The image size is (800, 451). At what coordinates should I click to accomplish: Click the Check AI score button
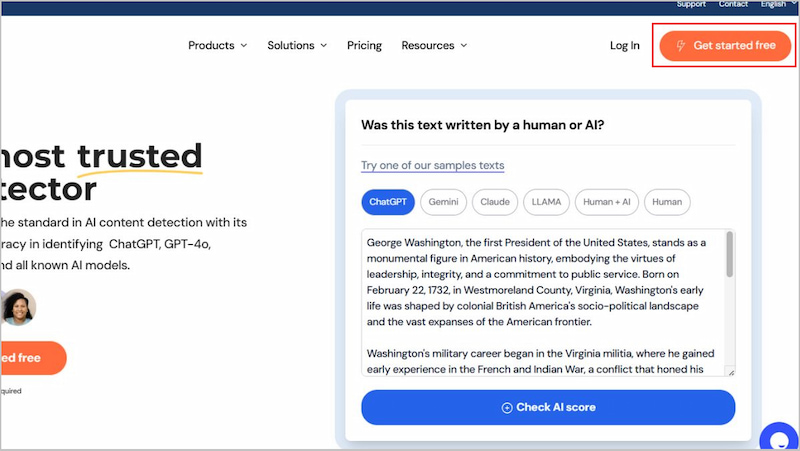click(548, 408)
